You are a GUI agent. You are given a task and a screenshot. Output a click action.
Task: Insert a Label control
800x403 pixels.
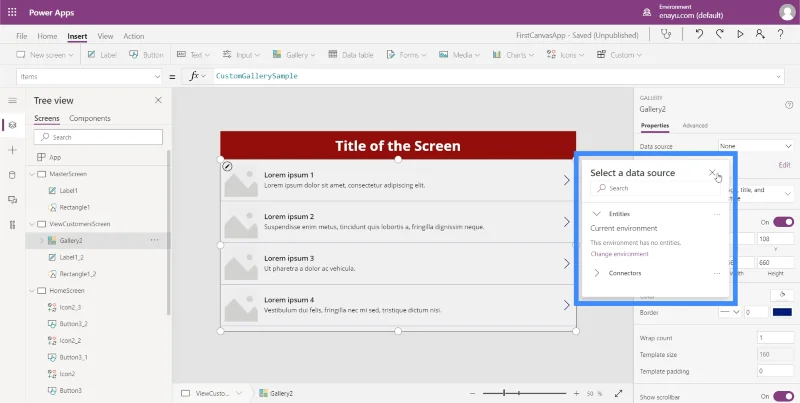(x=102, y=55)
